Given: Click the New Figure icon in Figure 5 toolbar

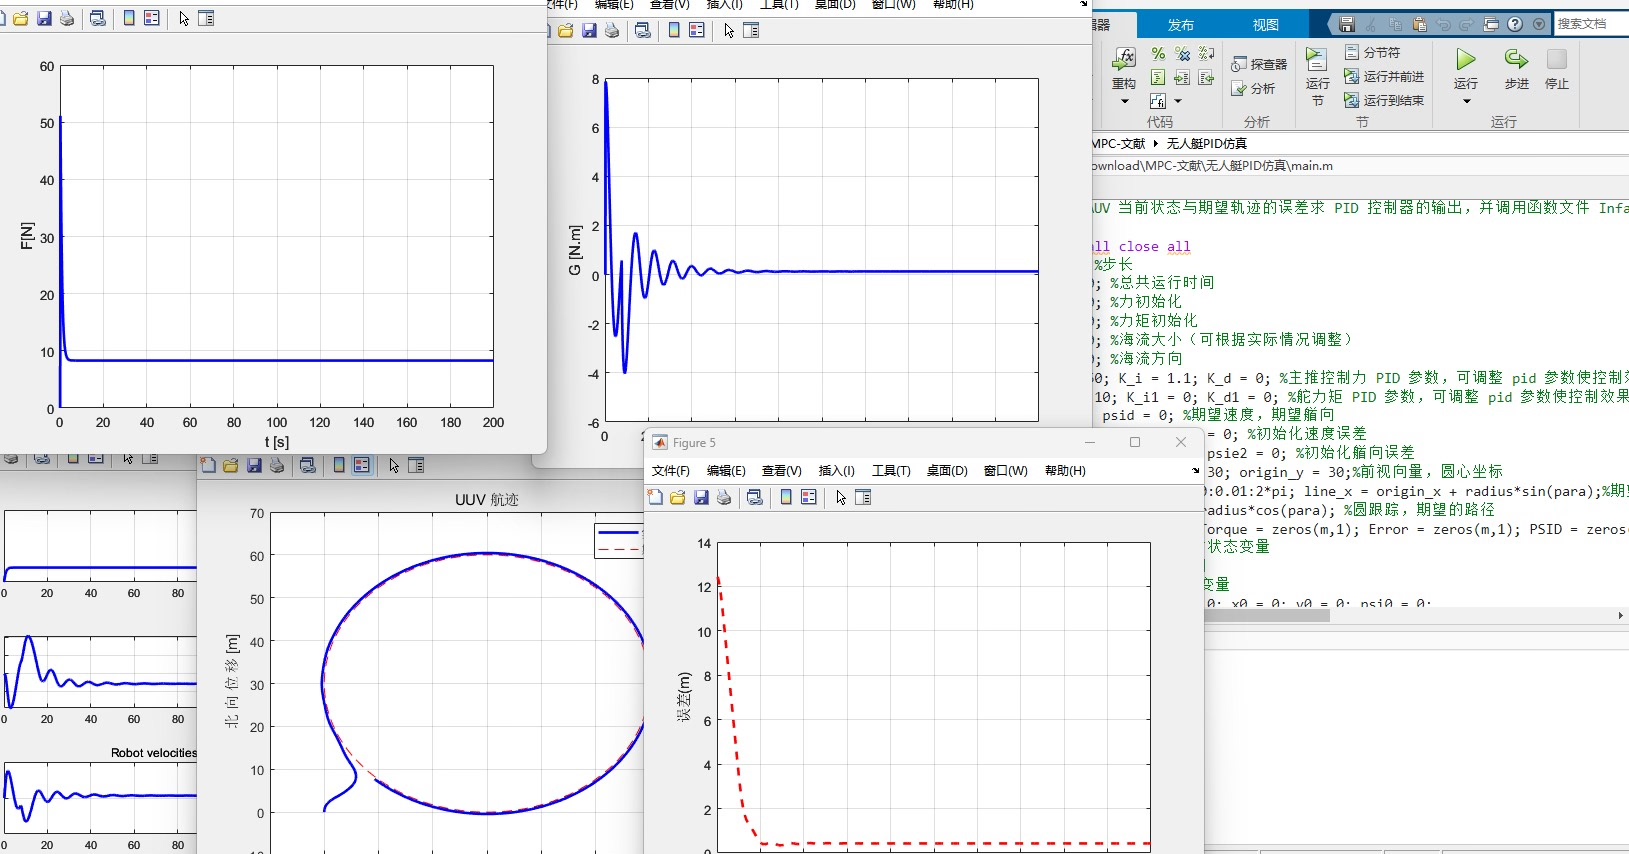Looking at the screenshot, I should tap(656, 497).
